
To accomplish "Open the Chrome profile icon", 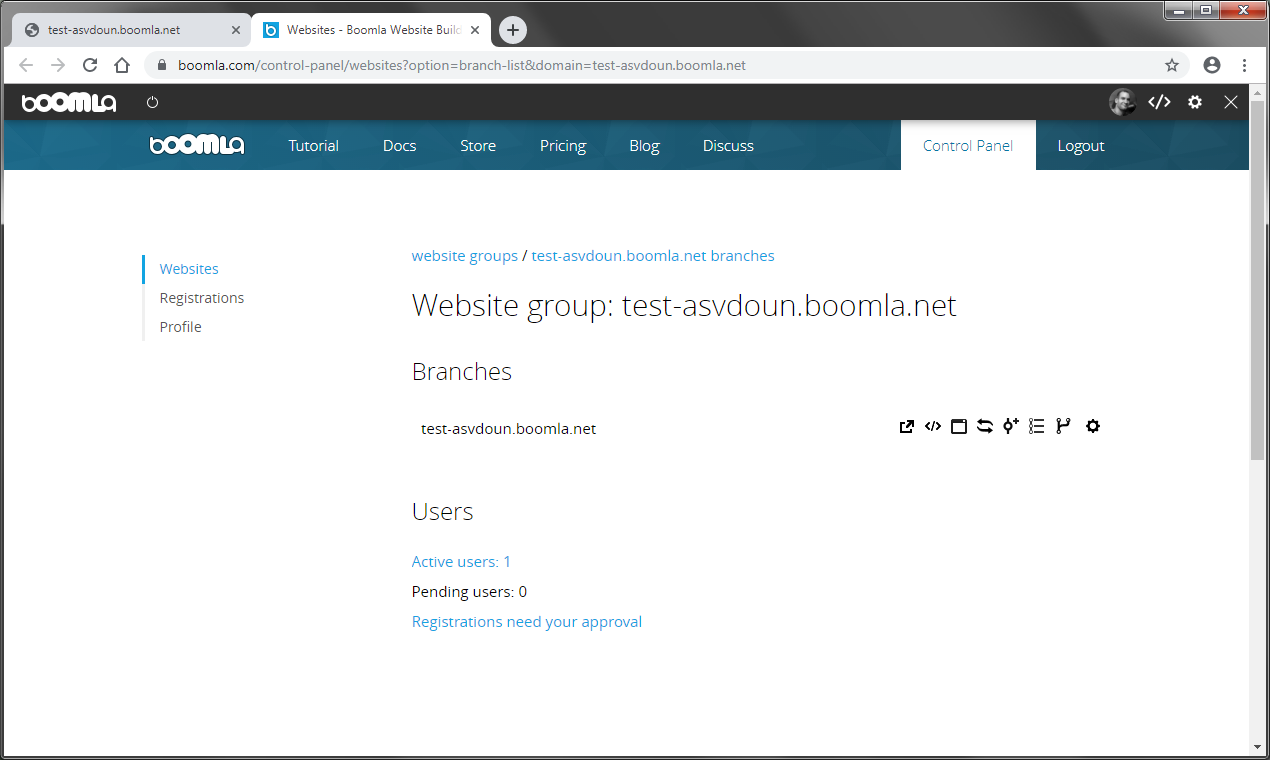I will click(1212, 65).
